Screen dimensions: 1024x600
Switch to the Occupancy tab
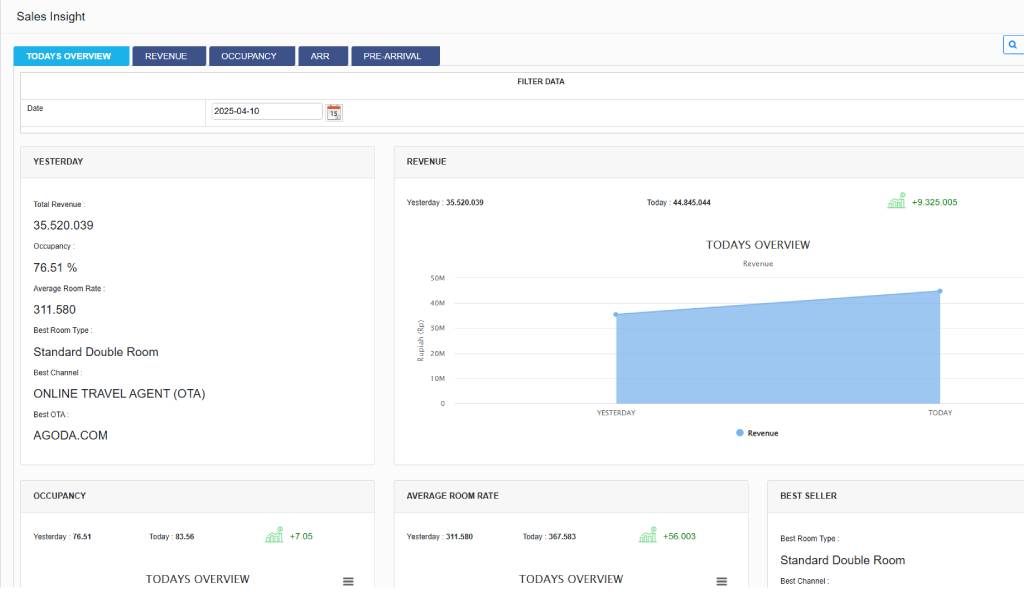[251, 56]
